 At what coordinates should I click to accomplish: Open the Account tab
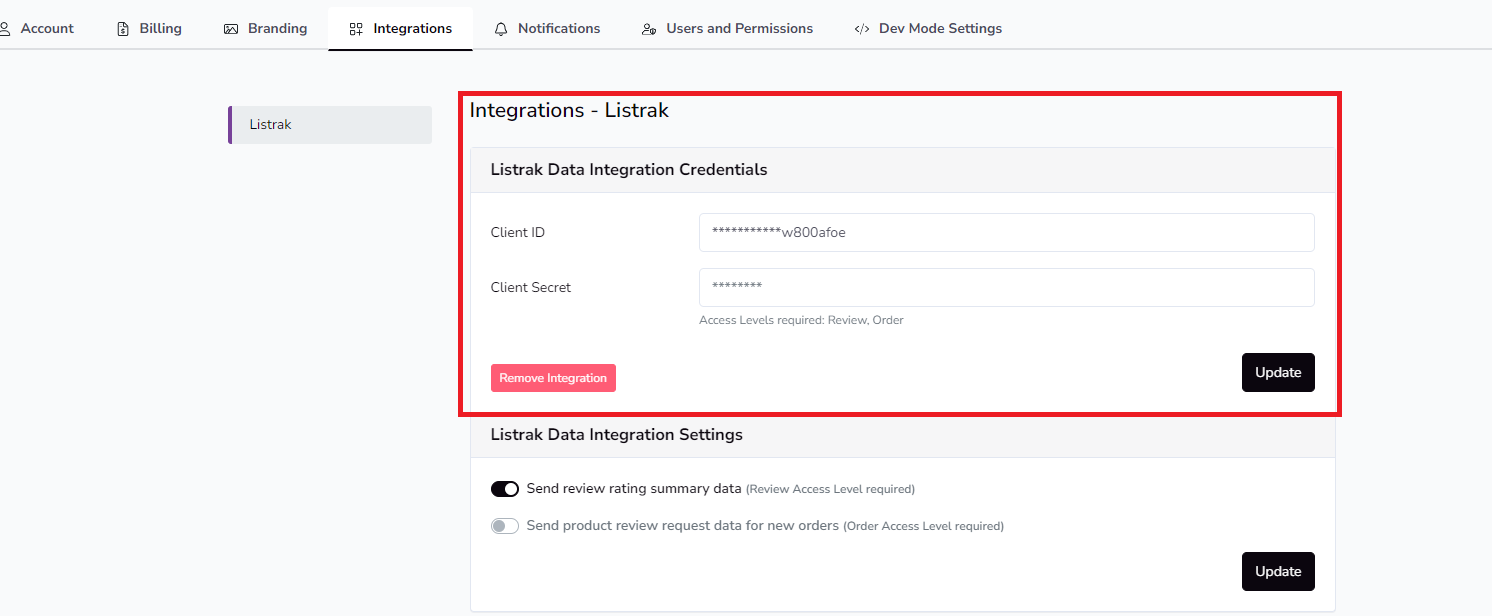(37, 29)
